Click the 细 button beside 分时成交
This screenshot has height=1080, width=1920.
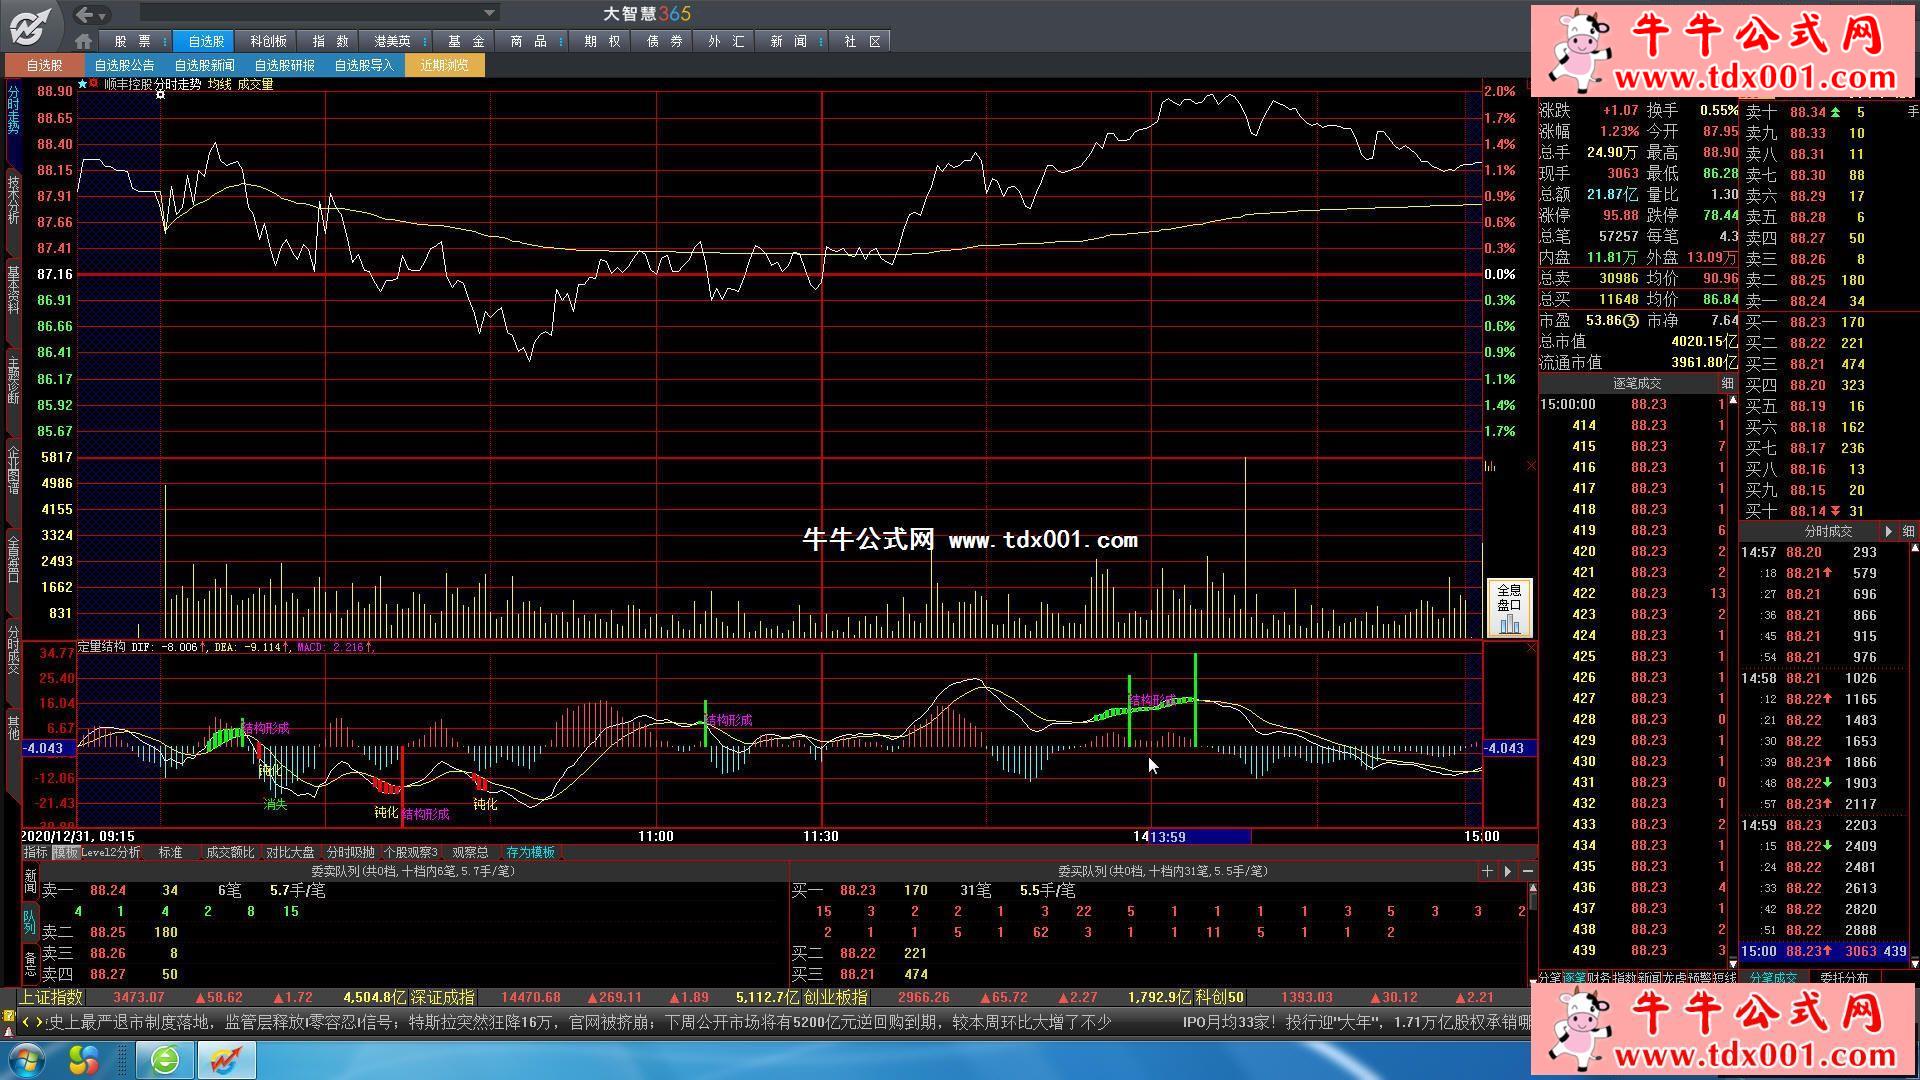1908,531
